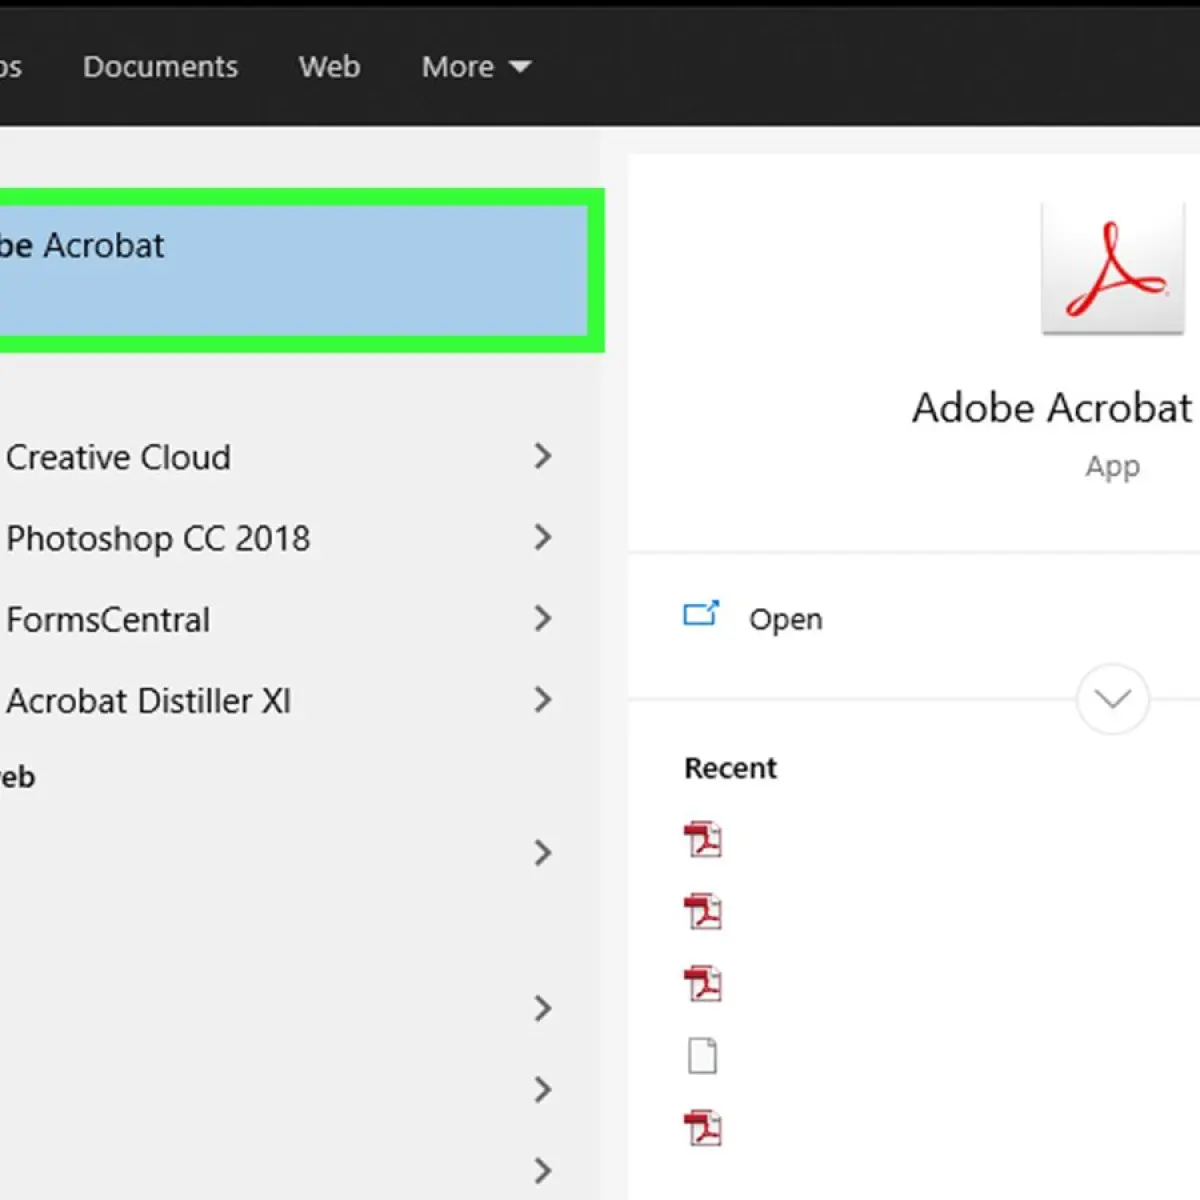Switch to the Web search tab
The width and height of the screenshot is (1200, 1200).
pos(329,67)
